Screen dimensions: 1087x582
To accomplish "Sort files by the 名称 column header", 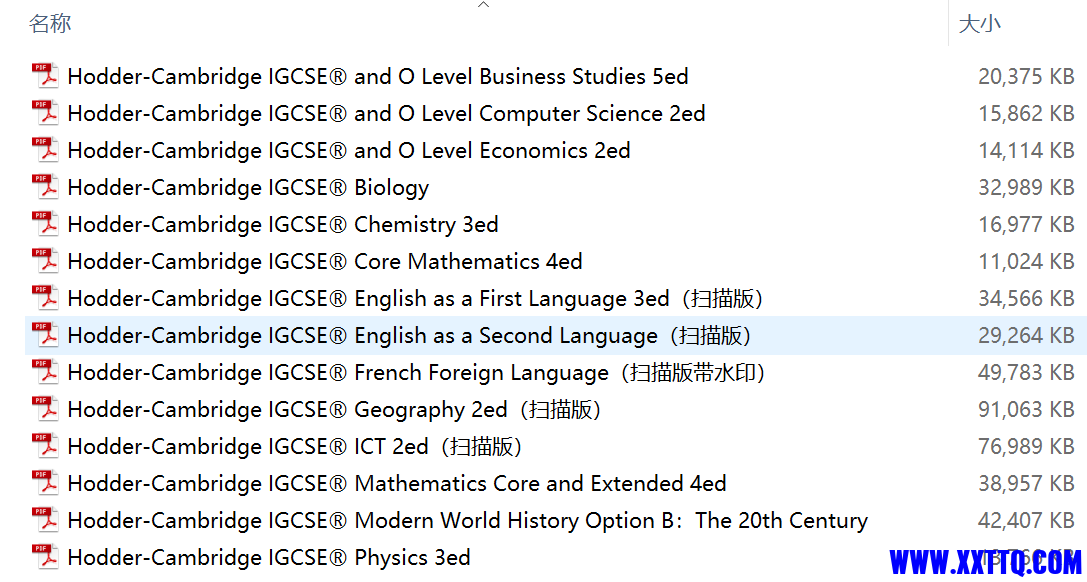I will [x=50, y=24].
